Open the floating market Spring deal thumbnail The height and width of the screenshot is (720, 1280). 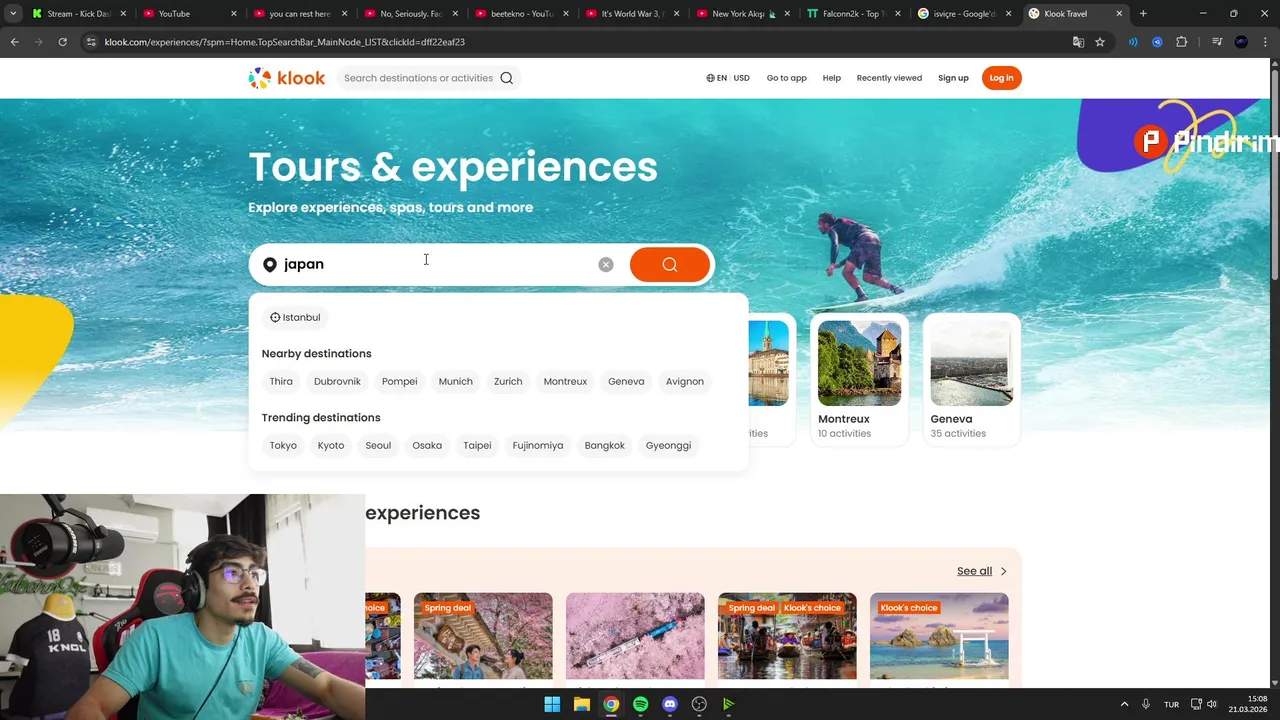[787, 636]
